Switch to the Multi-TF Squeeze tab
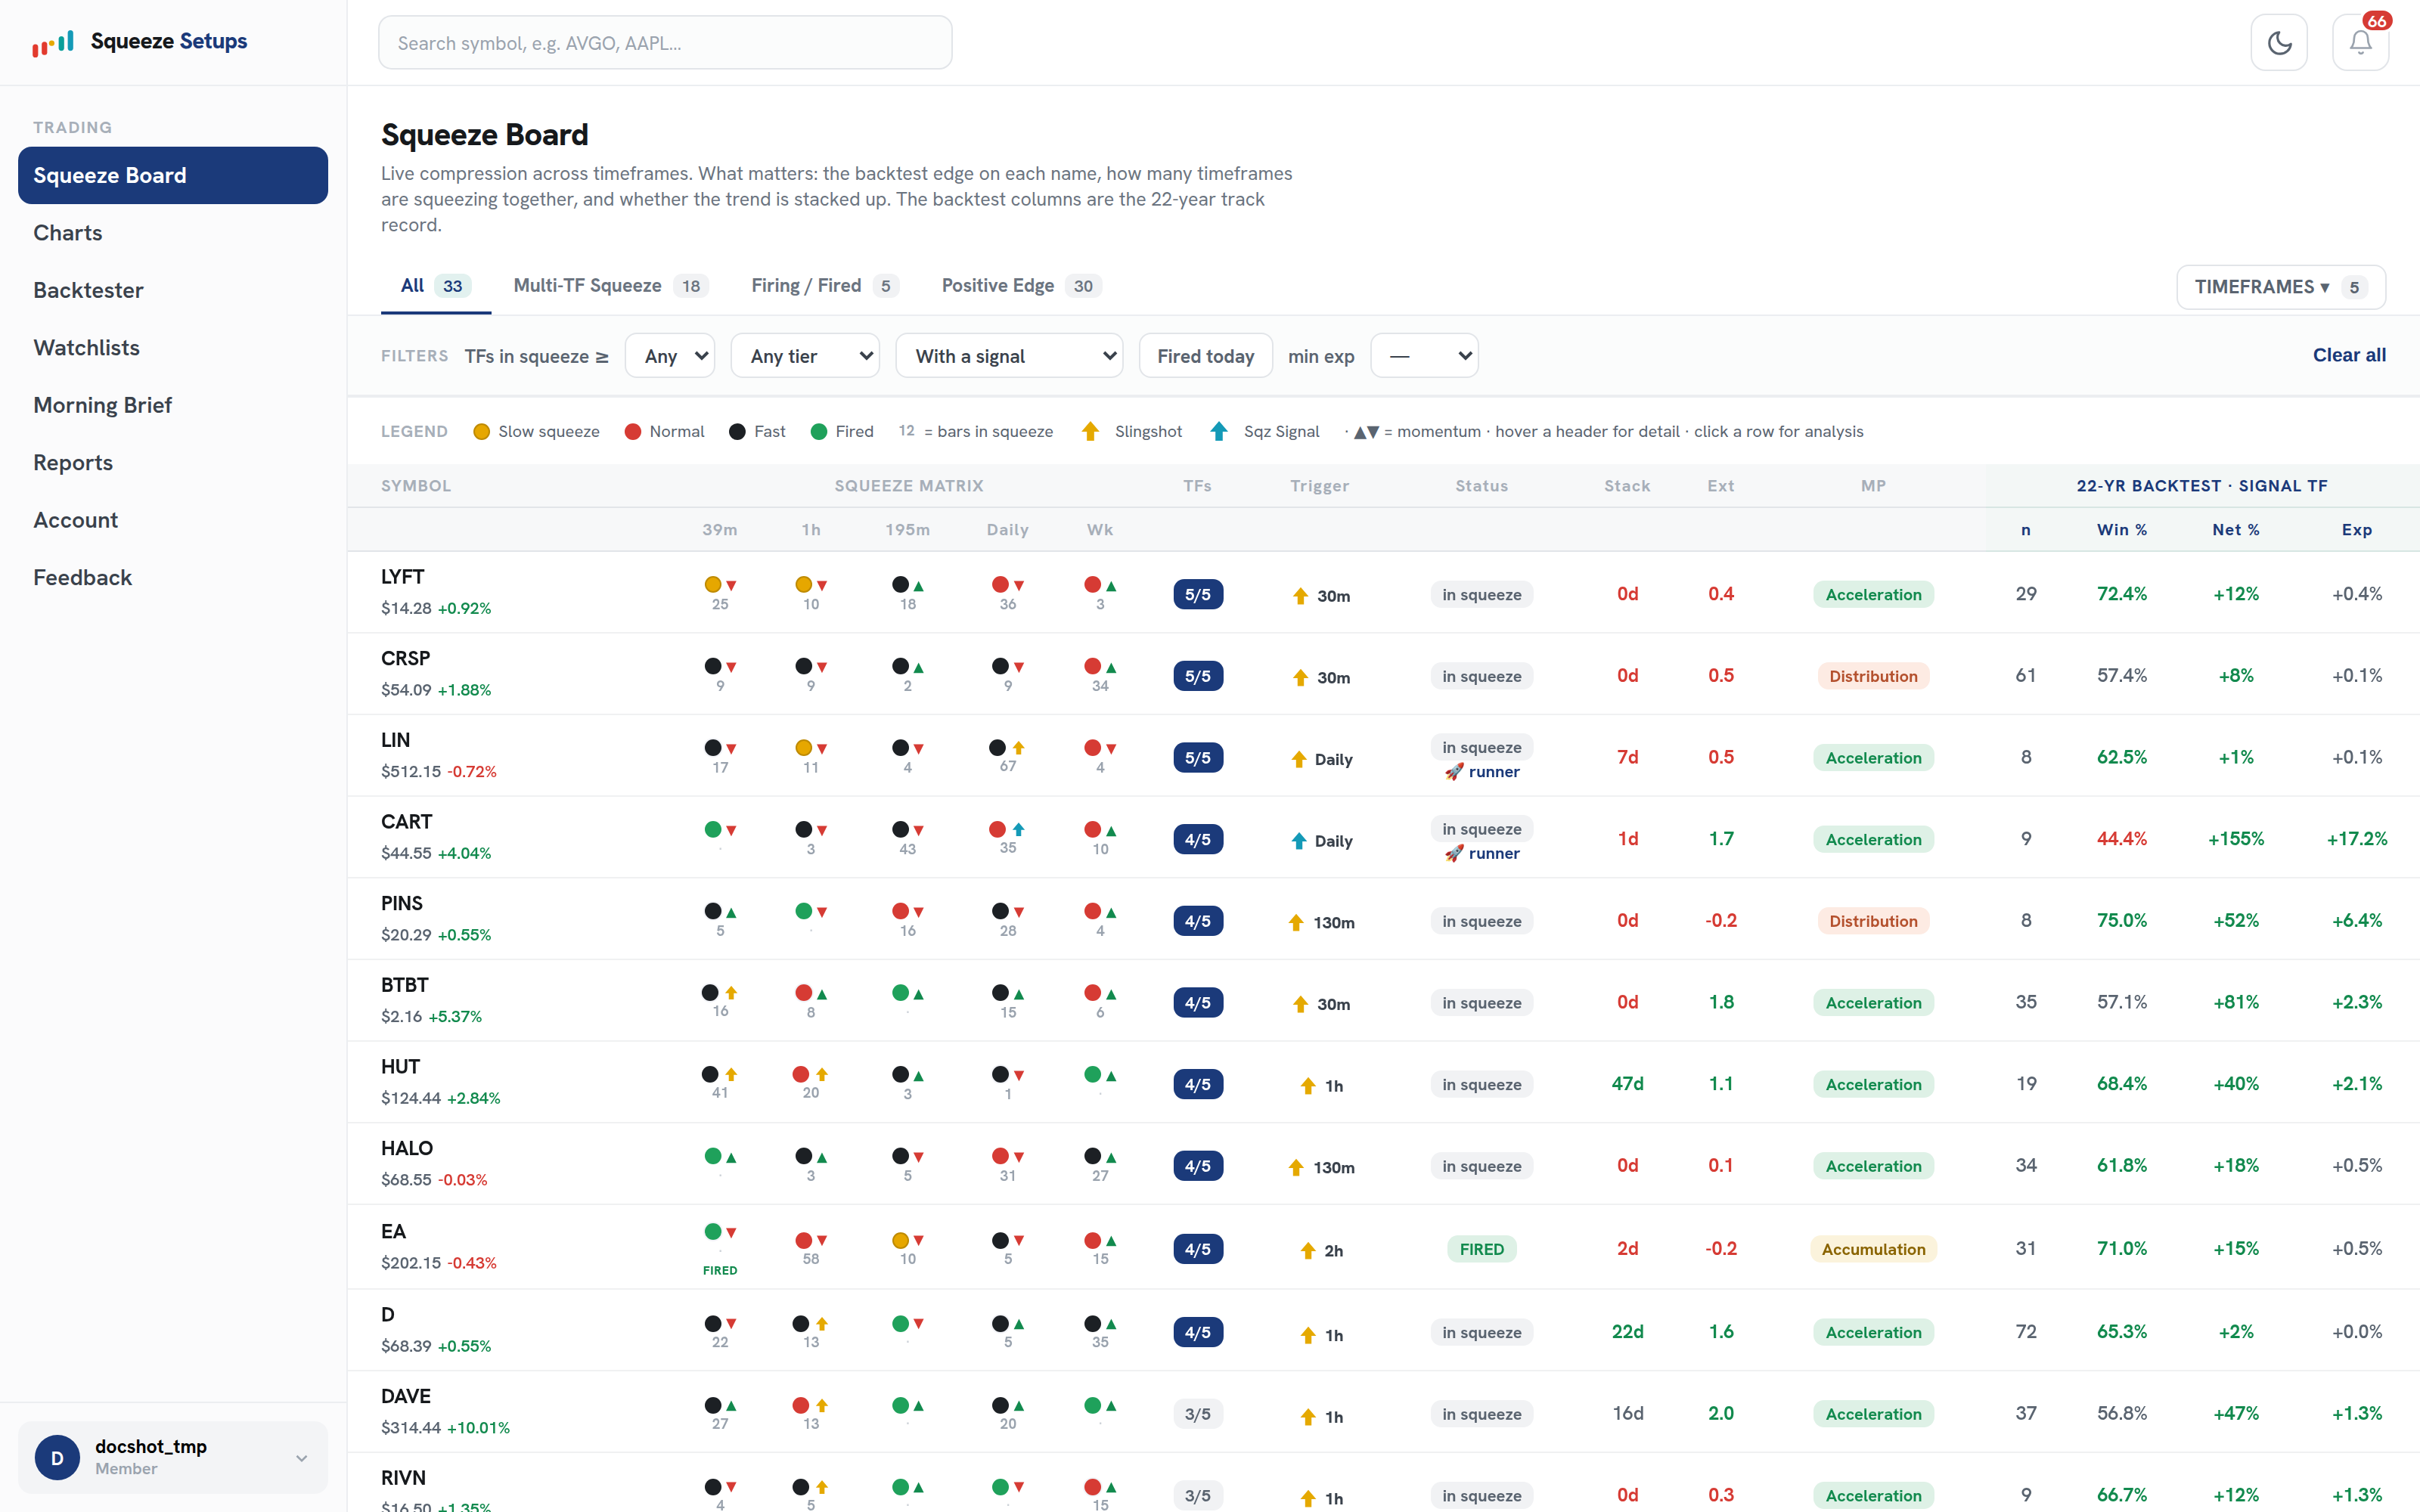The width and height of the screenshot is (2420, 1512). coord(610,286)
